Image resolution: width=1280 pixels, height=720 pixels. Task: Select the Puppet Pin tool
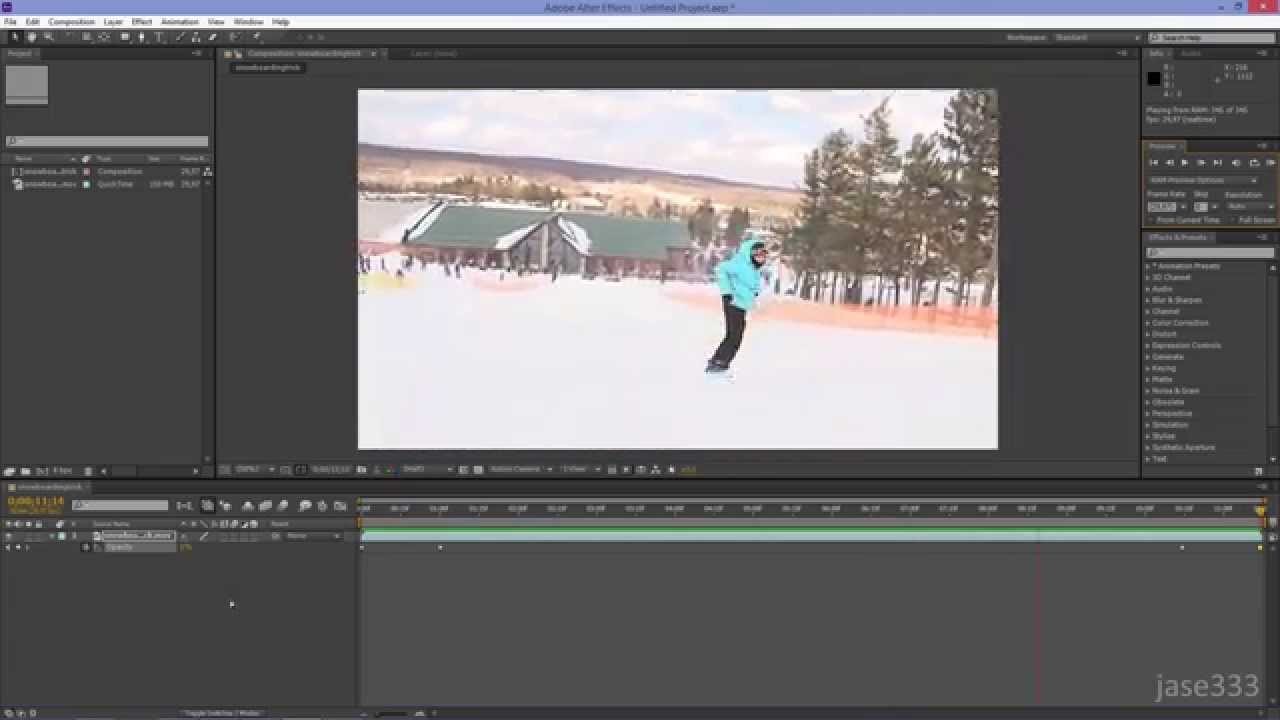255,37
